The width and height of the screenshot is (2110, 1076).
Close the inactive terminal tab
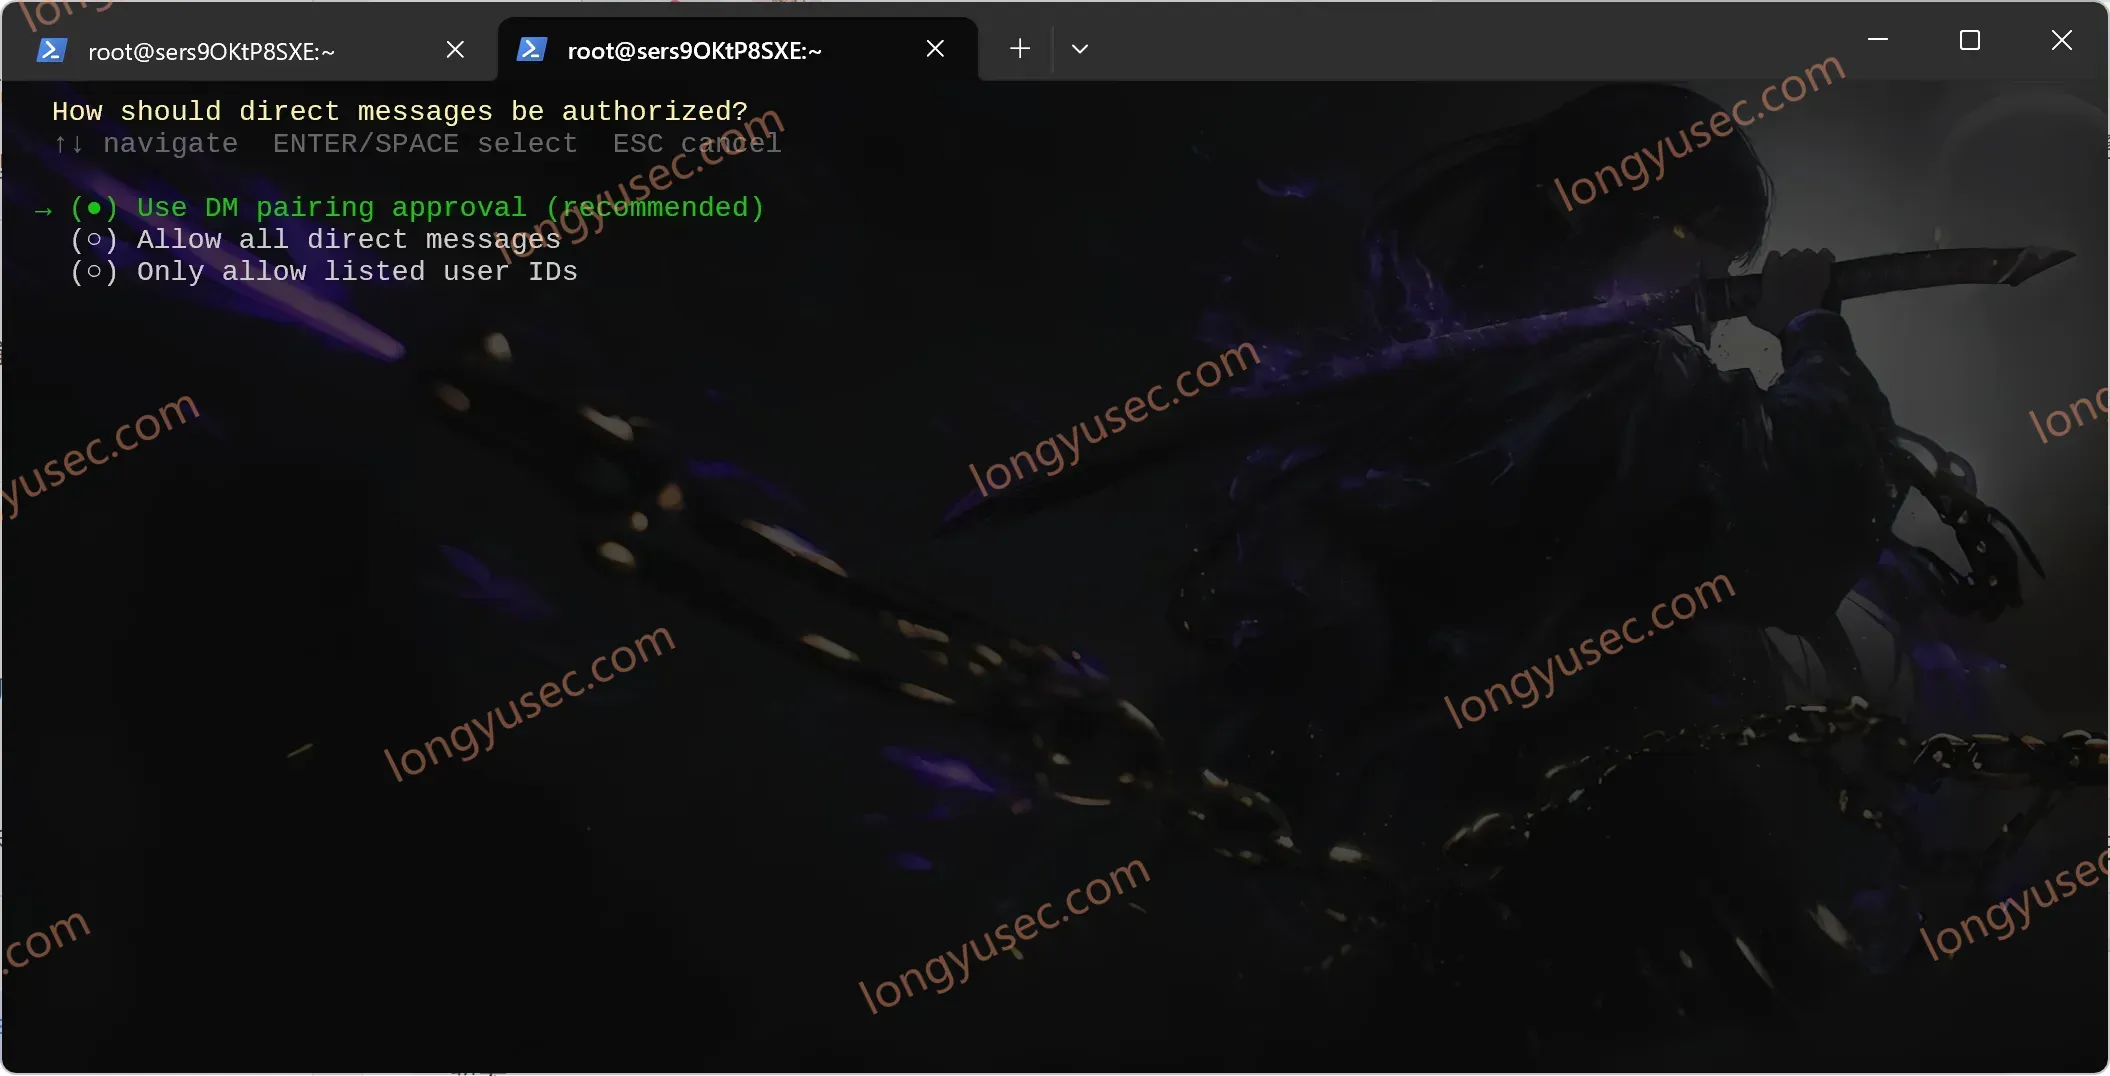455,50
